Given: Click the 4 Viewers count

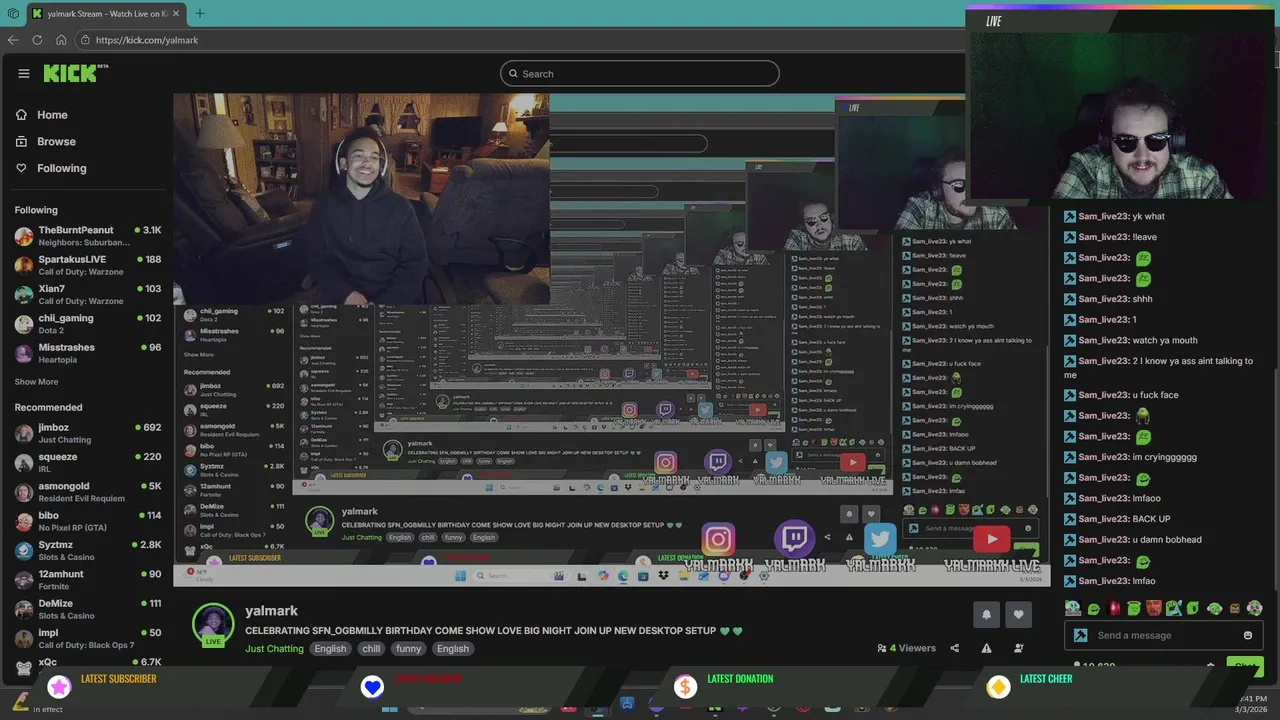Looking at the screenshot, I should (906, 648).
